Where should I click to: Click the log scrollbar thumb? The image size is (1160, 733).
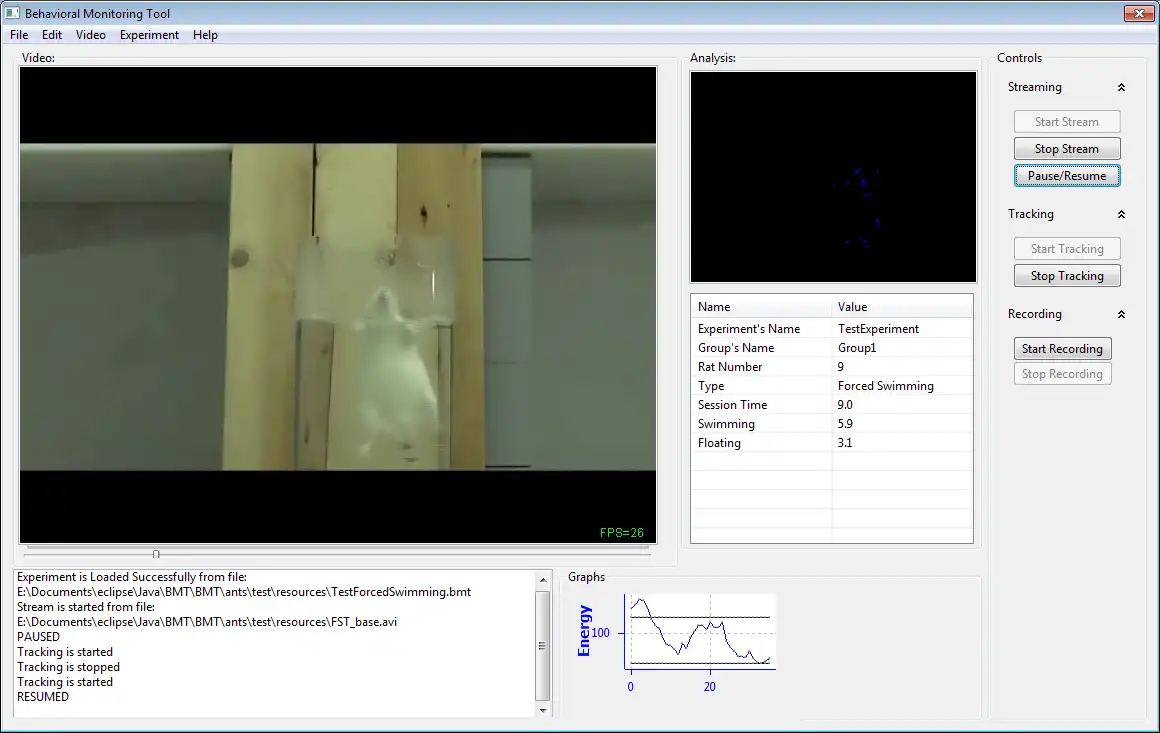pos(542,645)
